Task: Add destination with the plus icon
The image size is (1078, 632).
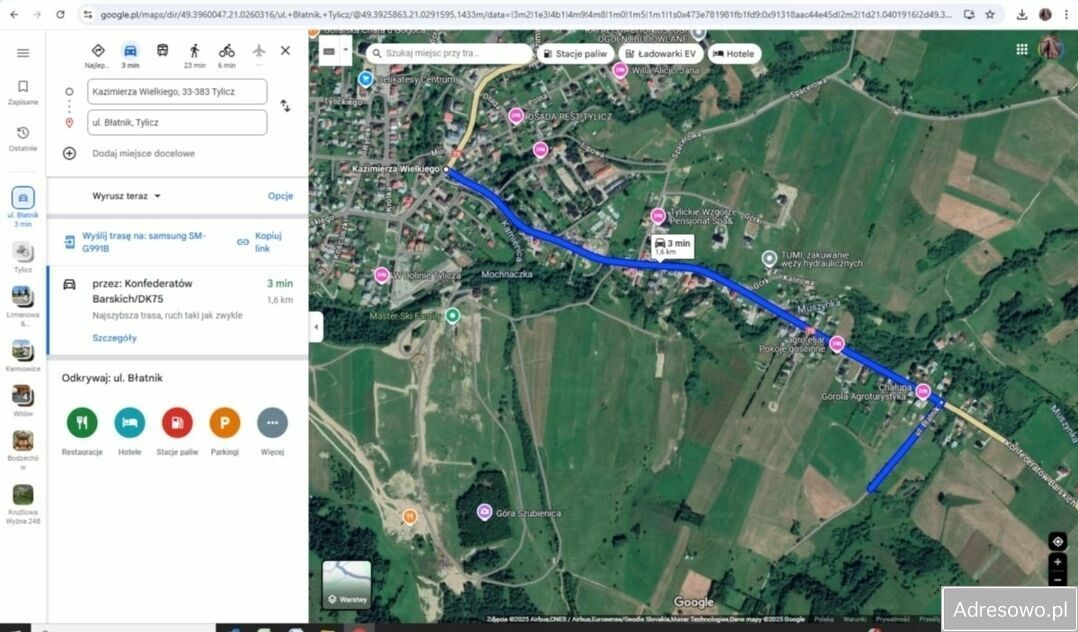Action: 69,153
